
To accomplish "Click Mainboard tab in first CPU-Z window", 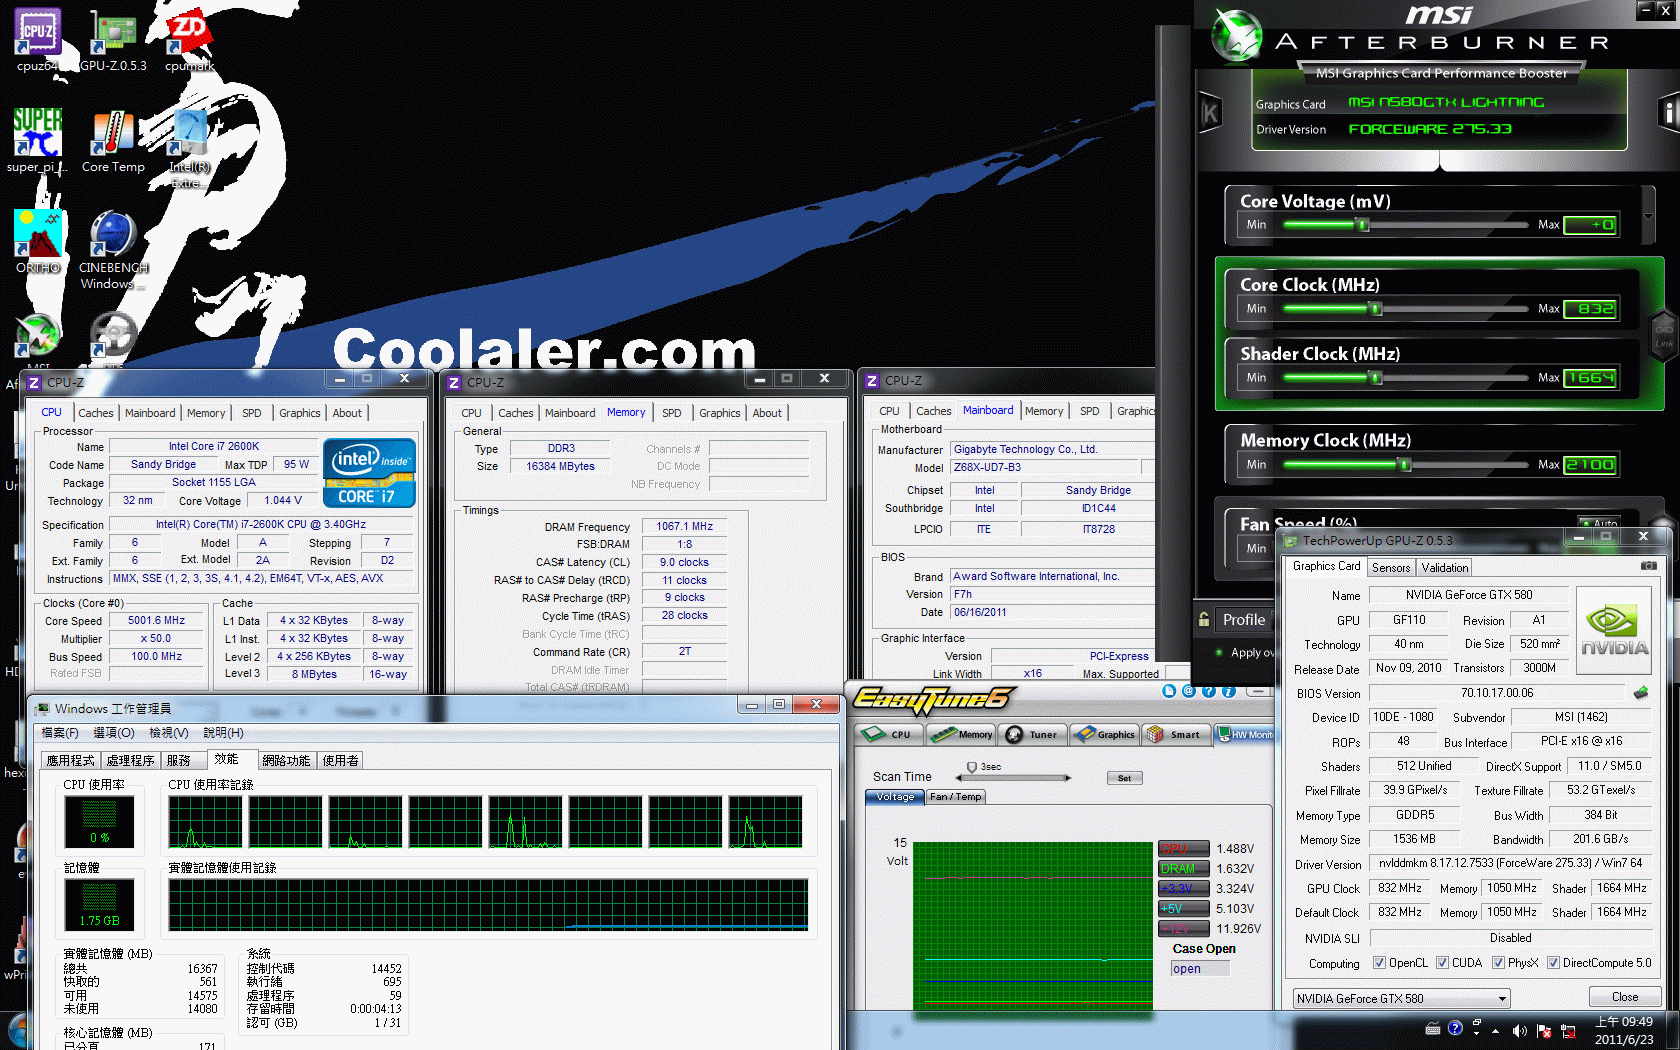I will click(150, 413).
